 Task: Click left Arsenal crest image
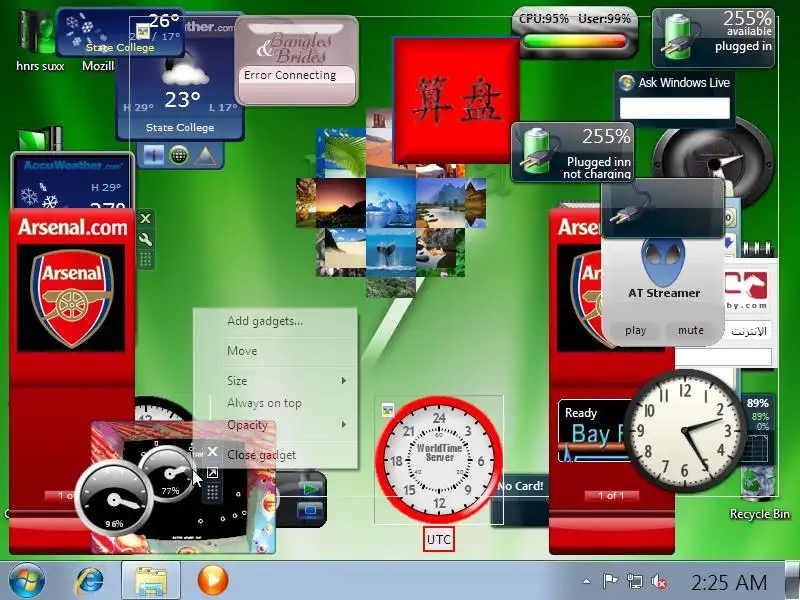tap(71, 298)
